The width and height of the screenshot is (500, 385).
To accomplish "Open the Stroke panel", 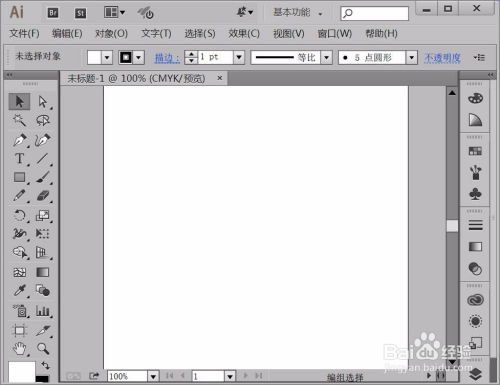I will click(x=475, y=225).
